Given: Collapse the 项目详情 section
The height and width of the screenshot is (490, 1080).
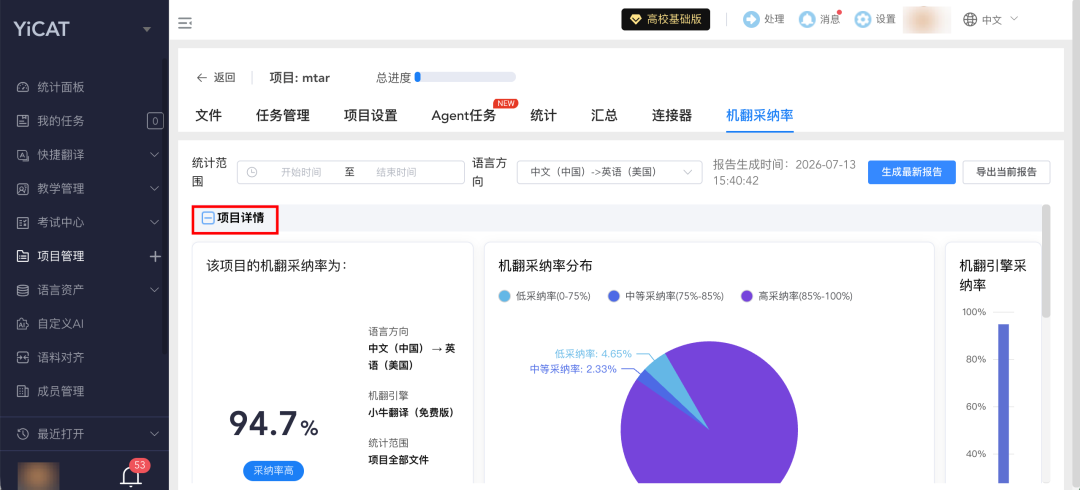Looking at the screenshot, I should click(207, 218).
